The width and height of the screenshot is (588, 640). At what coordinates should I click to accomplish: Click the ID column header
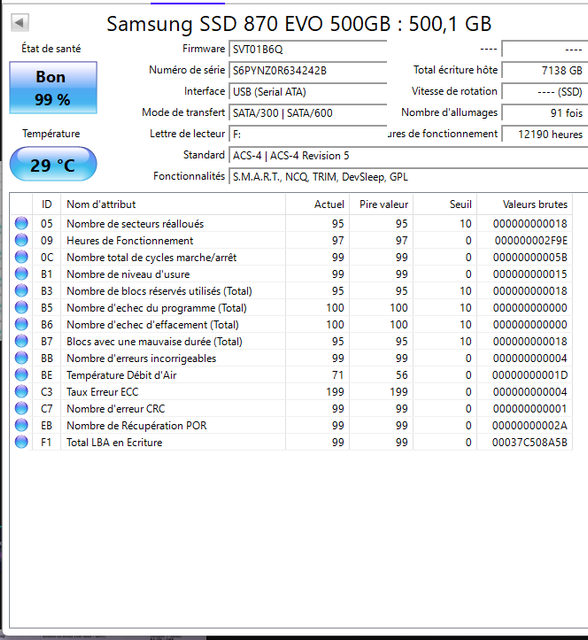(47, 204)
